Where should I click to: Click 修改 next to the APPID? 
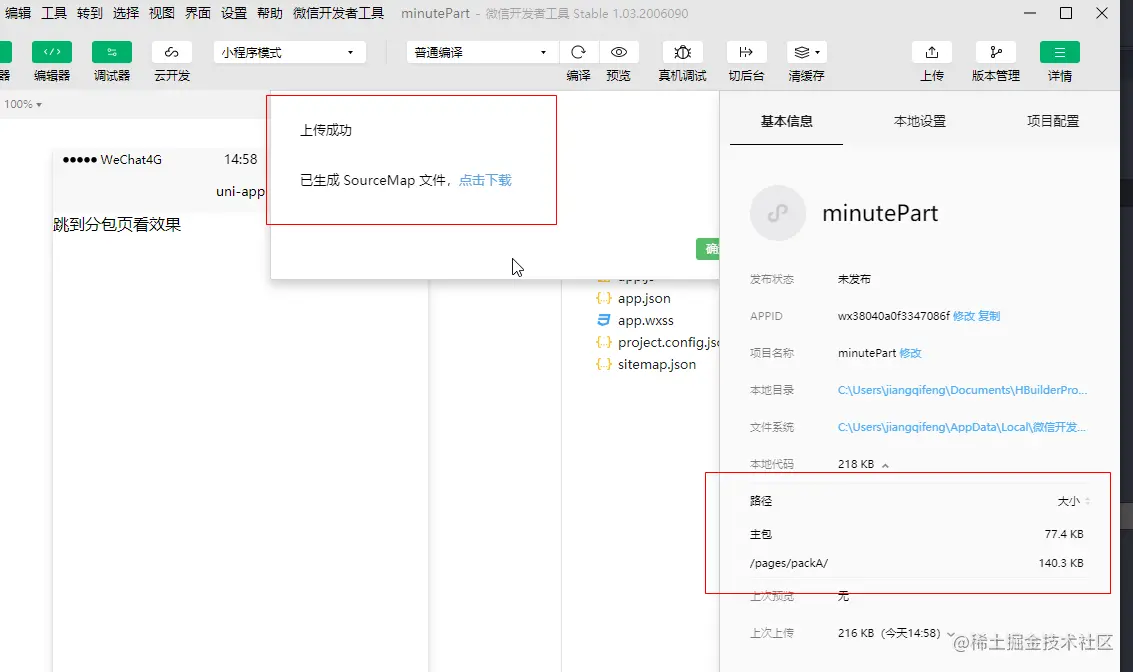tap(963, 316)
